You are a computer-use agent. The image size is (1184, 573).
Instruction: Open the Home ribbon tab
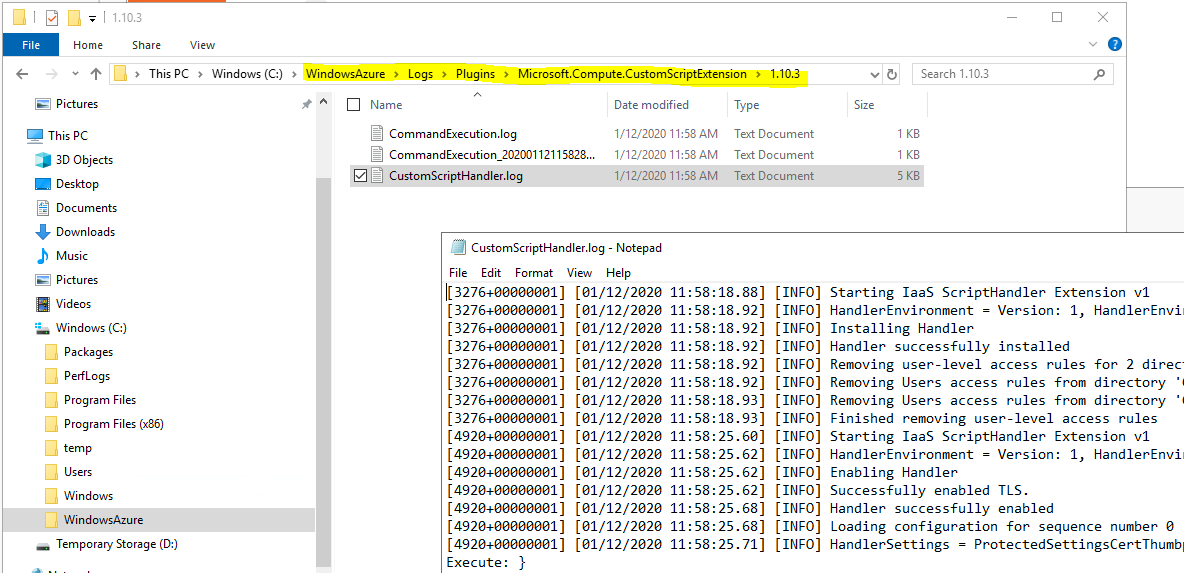point(88,45)
